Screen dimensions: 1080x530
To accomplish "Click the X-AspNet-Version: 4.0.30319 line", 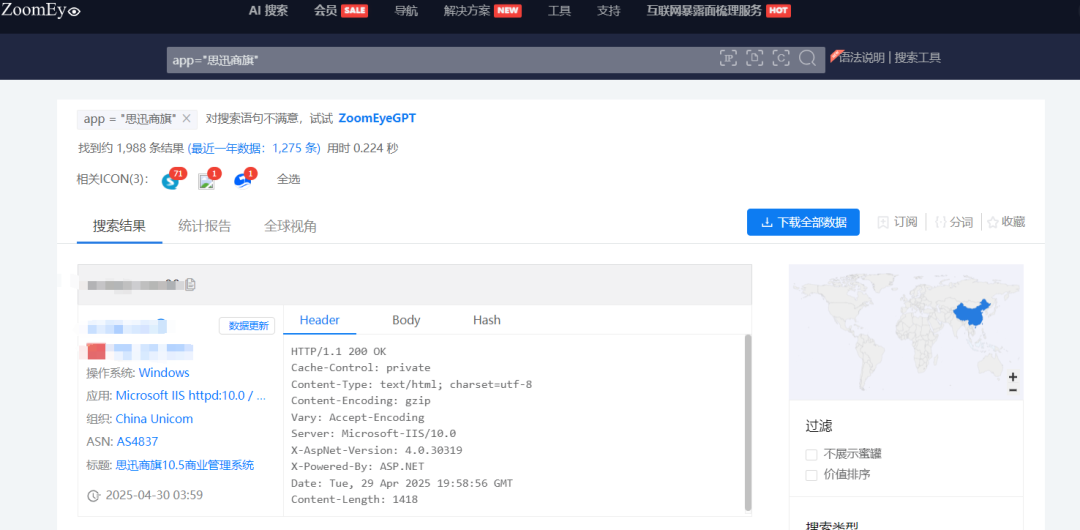I will [376, 450].
